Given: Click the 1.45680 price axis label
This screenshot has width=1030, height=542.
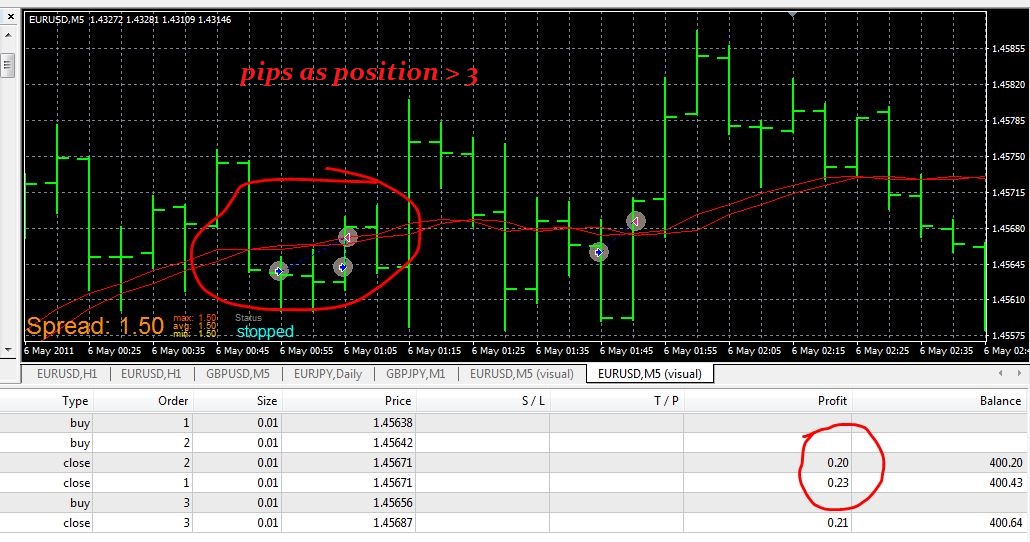Looking at the screenshot, I should point(1008,229).
